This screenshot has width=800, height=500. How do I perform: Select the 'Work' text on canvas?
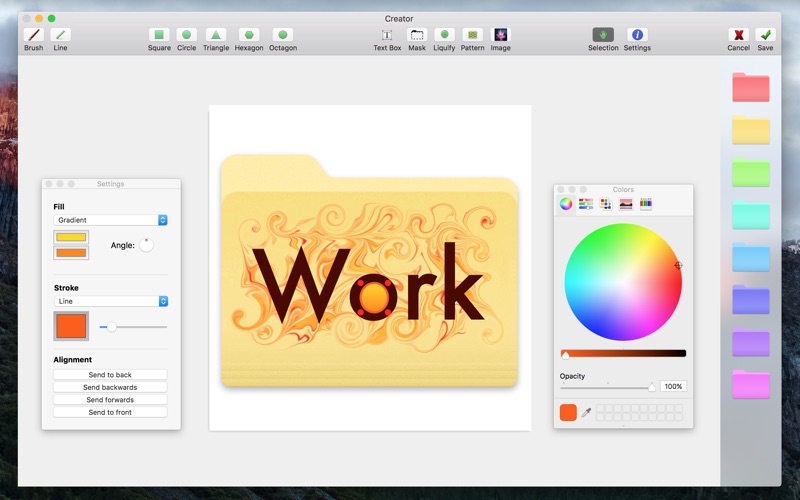pyautogui.click(x=367, y=283)
